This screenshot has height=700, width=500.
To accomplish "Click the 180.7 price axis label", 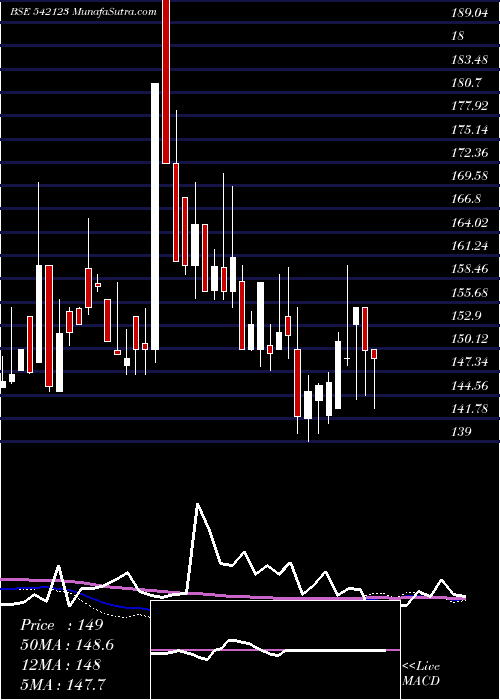I will [467, 83].
